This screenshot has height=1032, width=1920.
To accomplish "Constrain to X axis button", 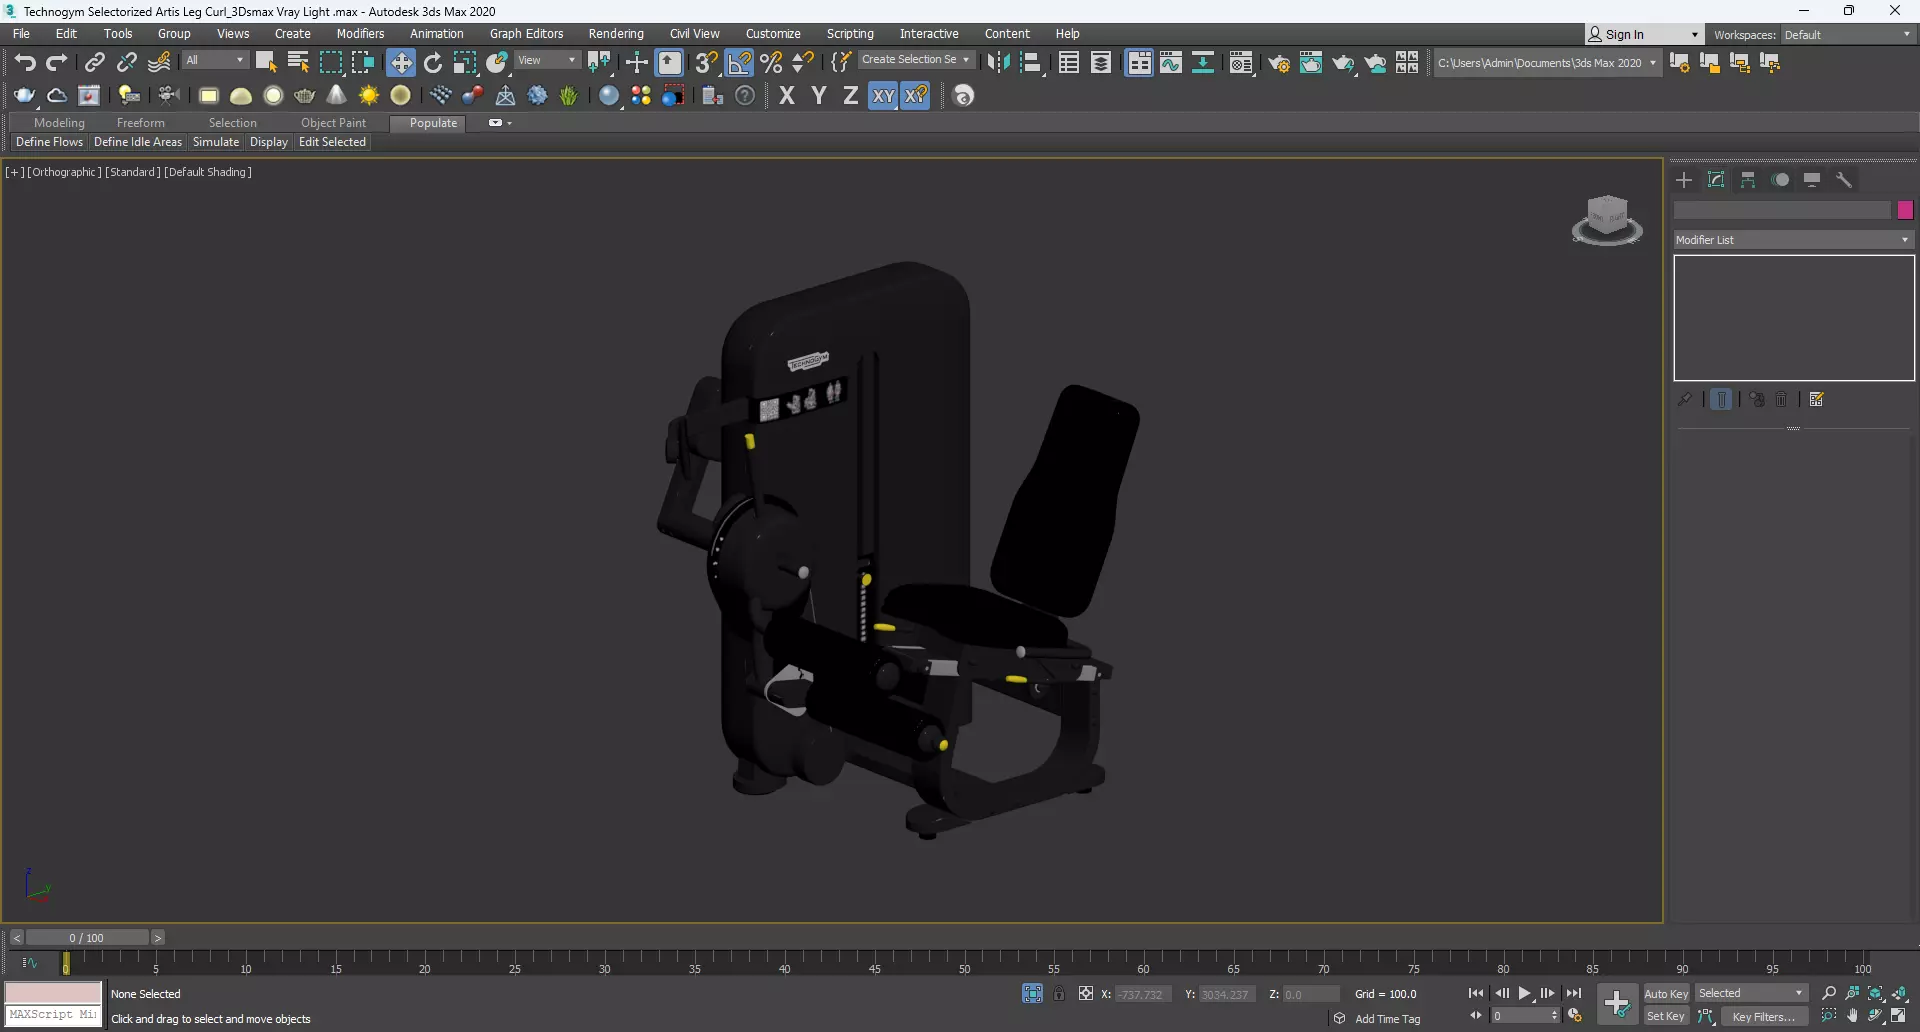I will pos(787,95).
